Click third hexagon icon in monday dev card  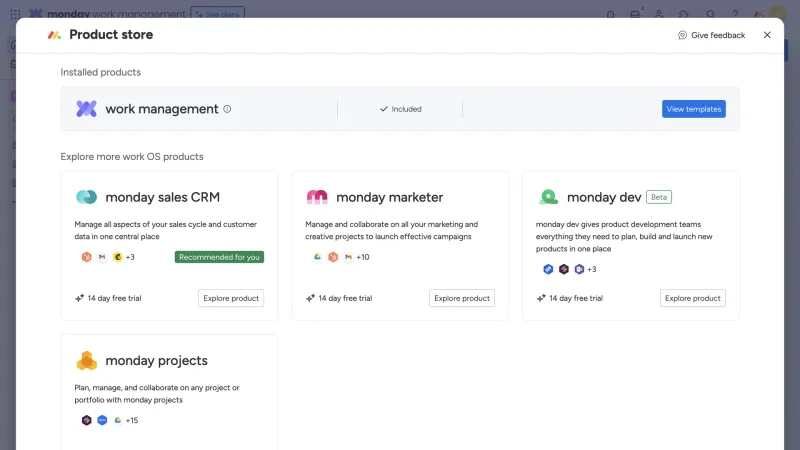[x=579, y=269]
